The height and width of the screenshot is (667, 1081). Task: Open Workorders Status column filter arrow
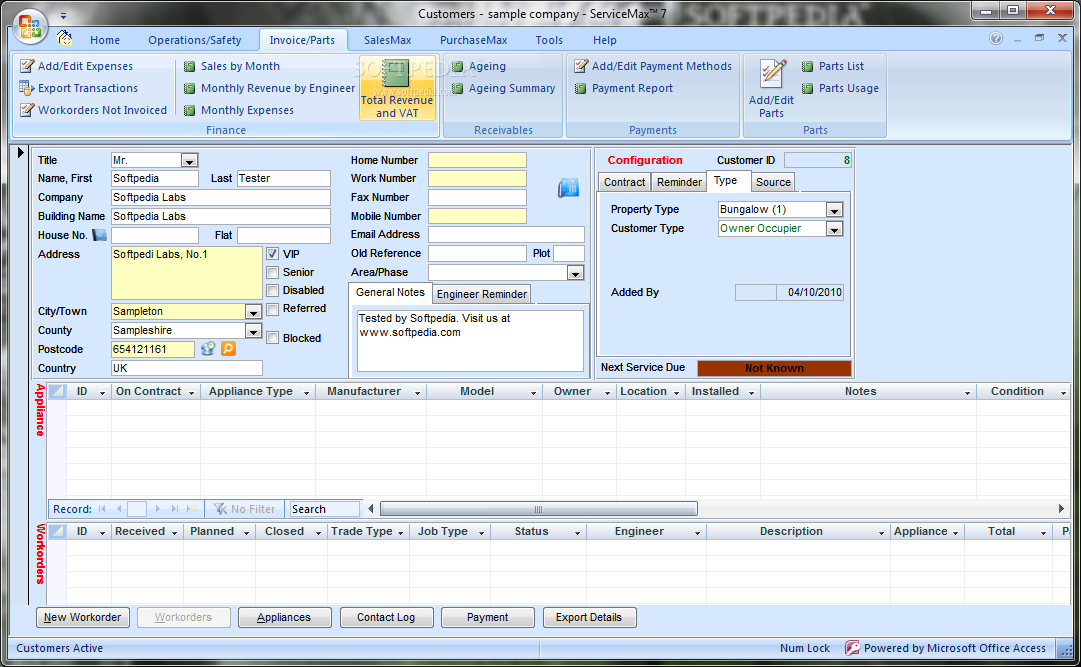577,532
